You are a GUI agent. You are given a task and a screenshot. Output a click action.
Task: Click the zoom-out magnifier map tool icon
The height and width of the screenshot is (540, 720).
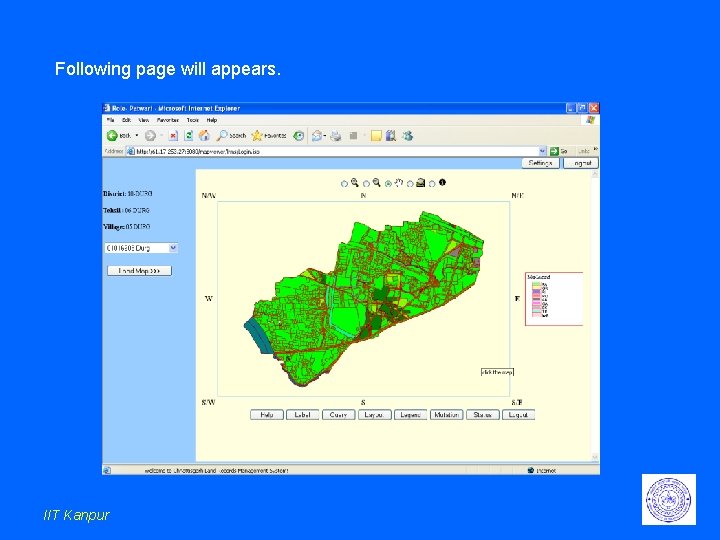coord(377,182)
